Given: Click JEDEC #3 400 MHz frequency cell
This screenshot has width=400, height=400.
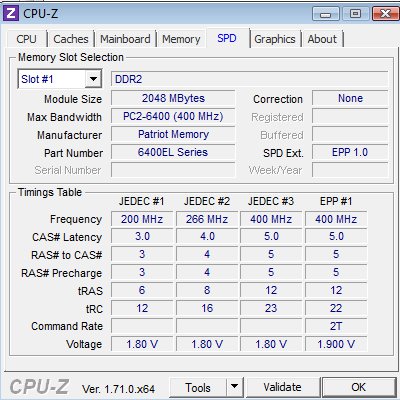Looking at the screenshot, I should pyautogui.click(x=271, y=219).
